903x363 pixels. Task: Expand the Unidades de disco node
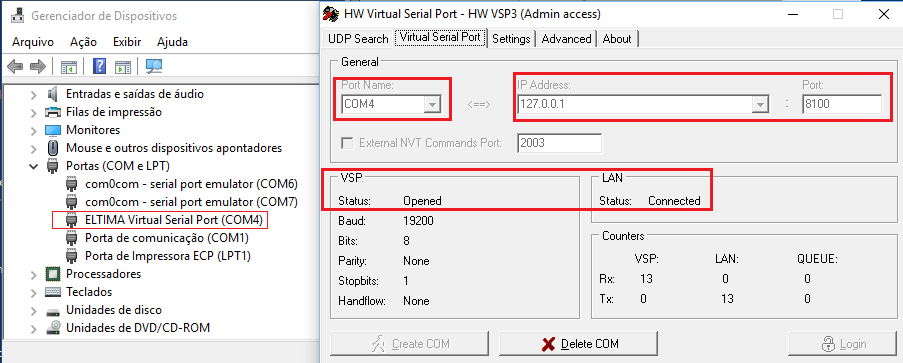[x=33, y=310]
